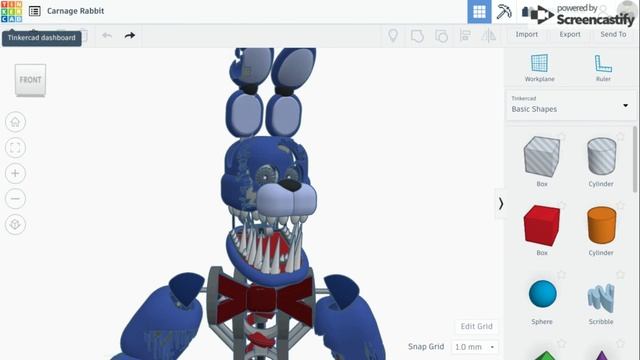Image resolution: width=640 pixels, height=360 pixels.
Task: Select the Workplane tool
Action: coord(539,68)
